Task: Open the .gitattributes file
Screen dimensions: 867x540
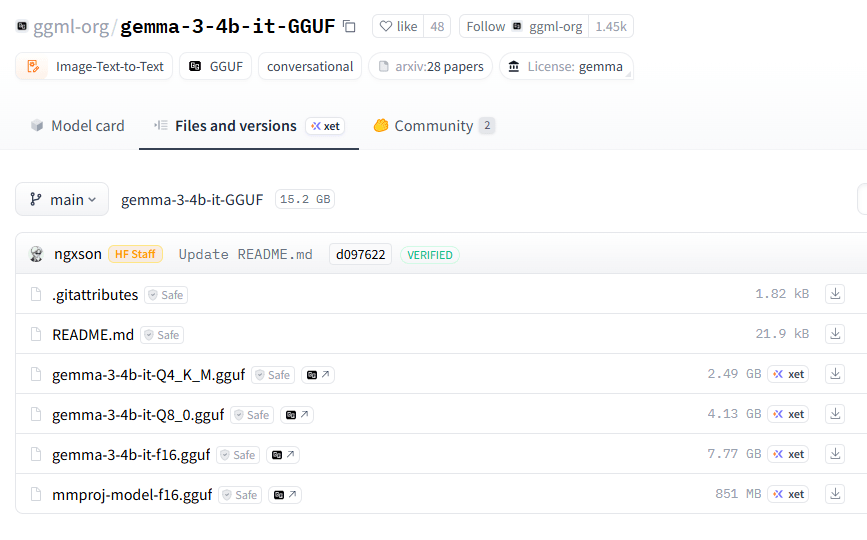Action: coord(95,295)
